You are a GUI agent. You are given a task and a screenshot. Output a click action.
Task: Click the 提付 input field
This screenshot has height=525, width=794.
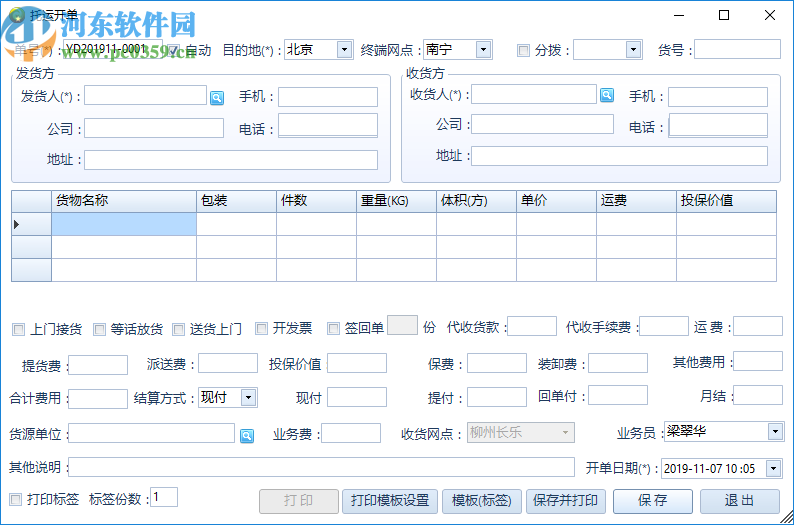497,397
